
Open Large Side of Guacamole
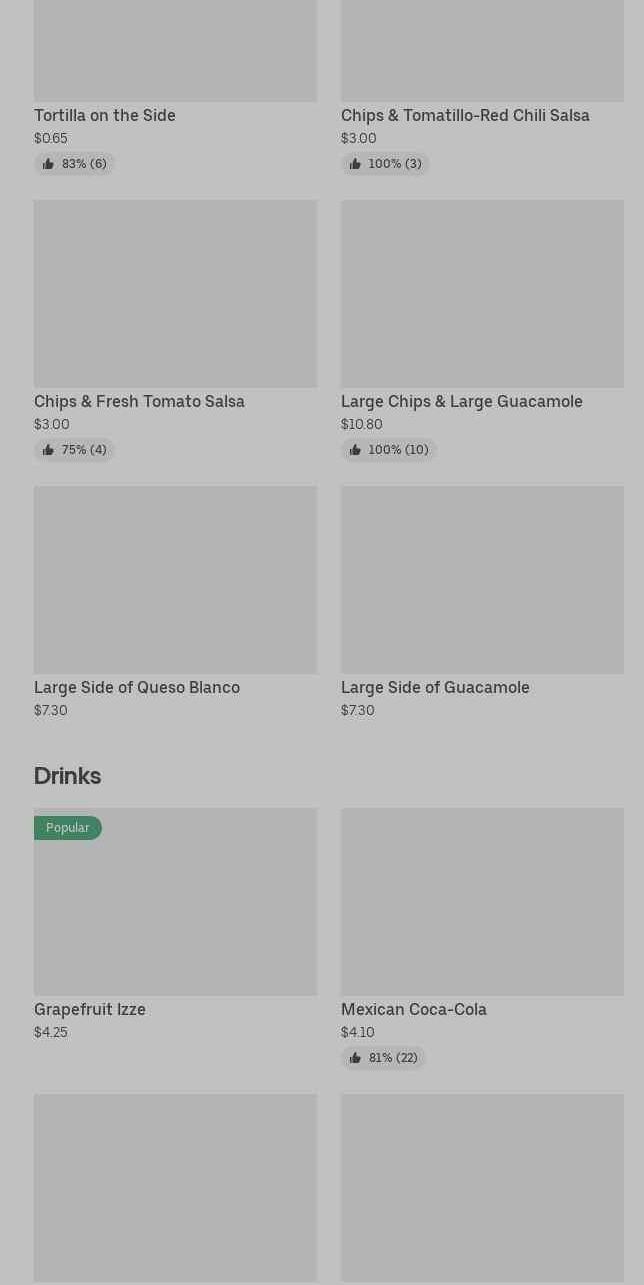[x=434, y=687]
